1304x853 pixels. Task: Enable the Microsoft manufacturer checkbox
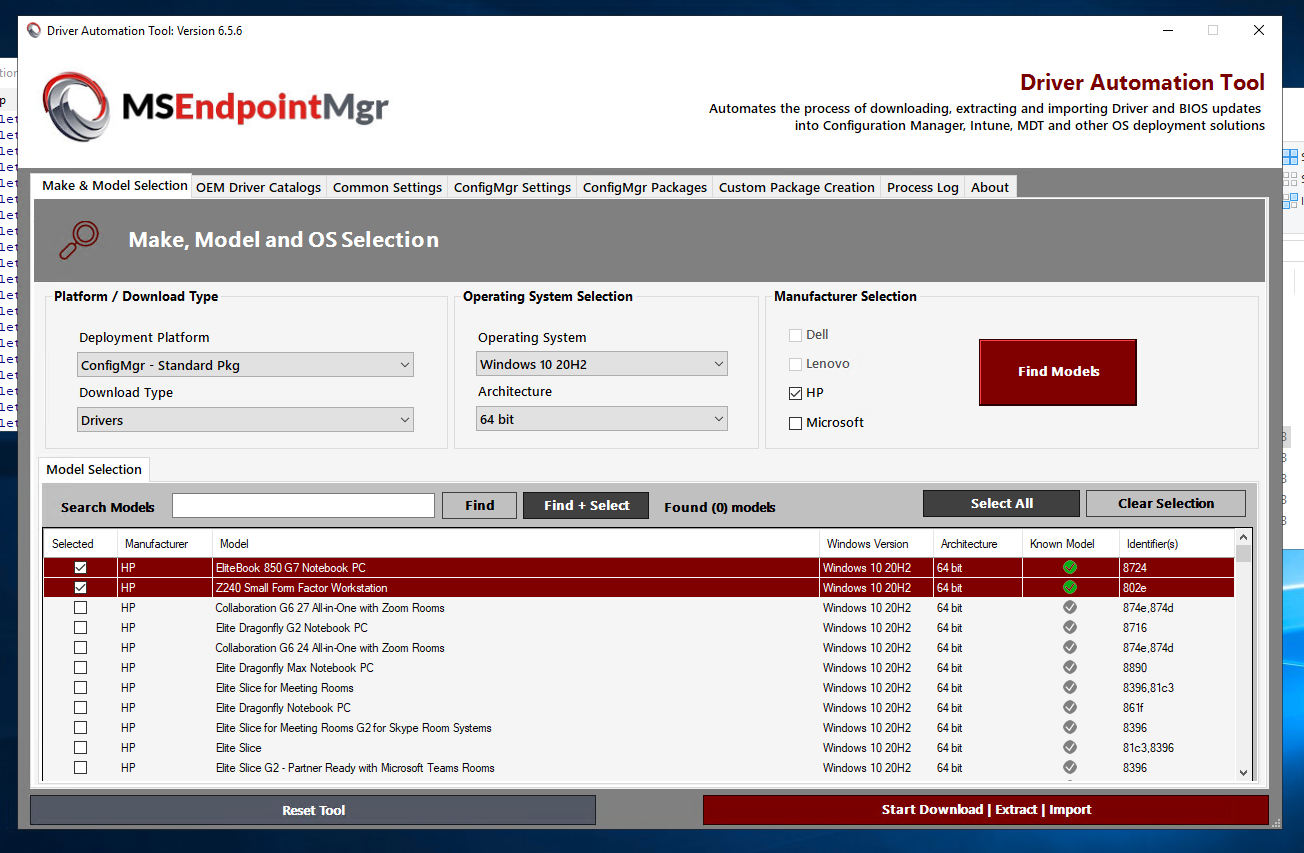point(795,422)
